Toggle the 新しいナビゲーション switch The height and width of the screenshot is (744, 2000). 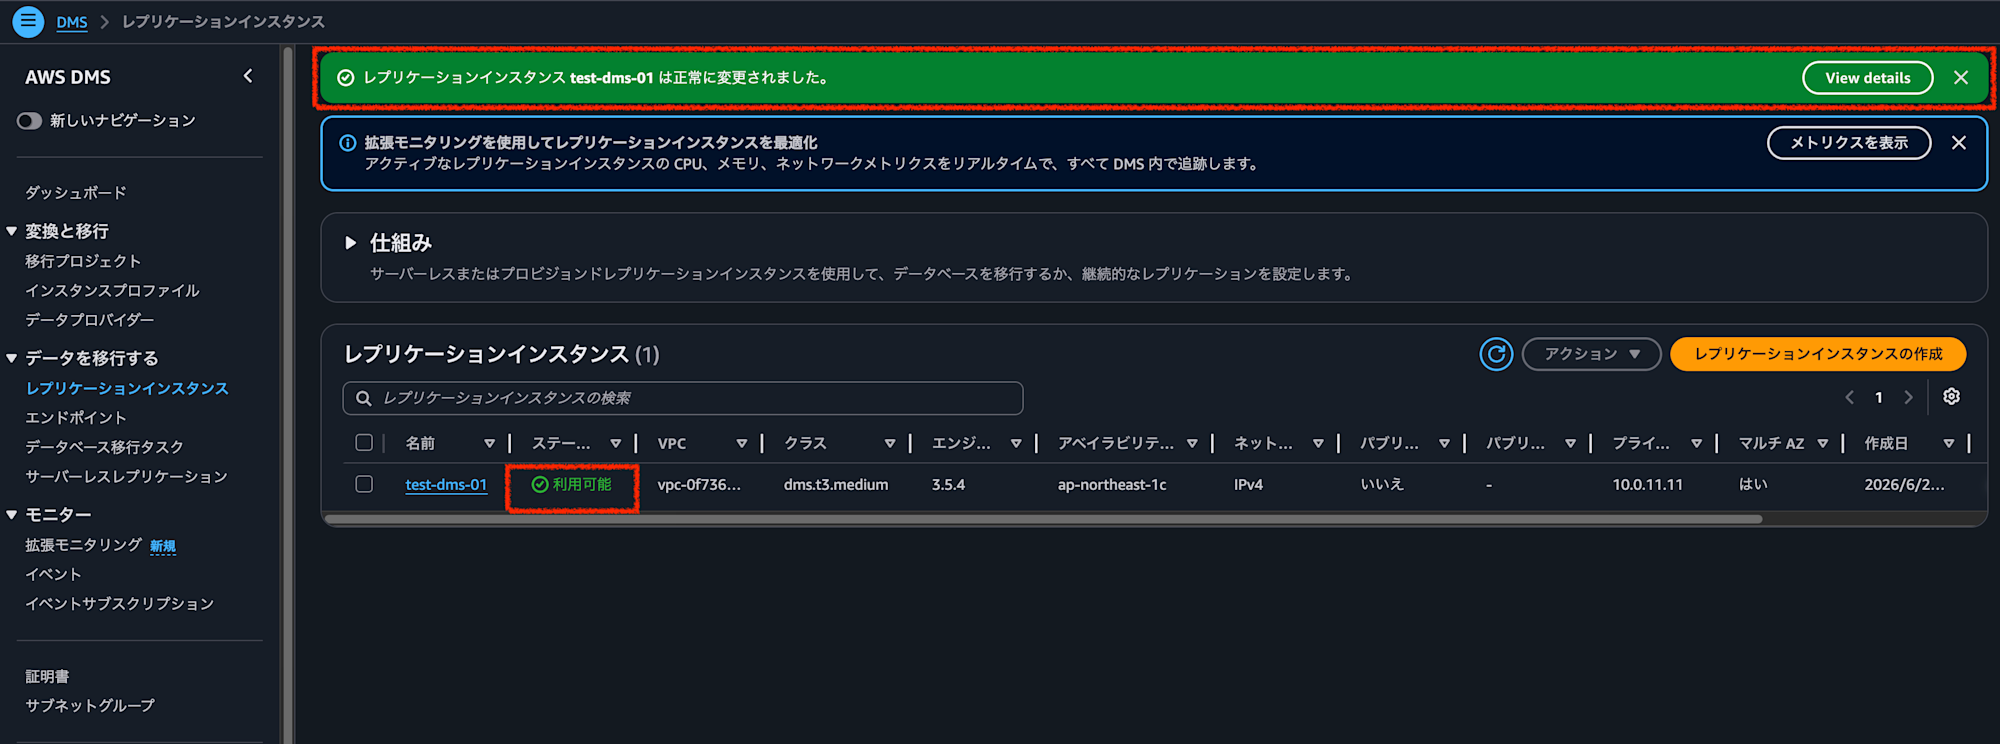29,120
